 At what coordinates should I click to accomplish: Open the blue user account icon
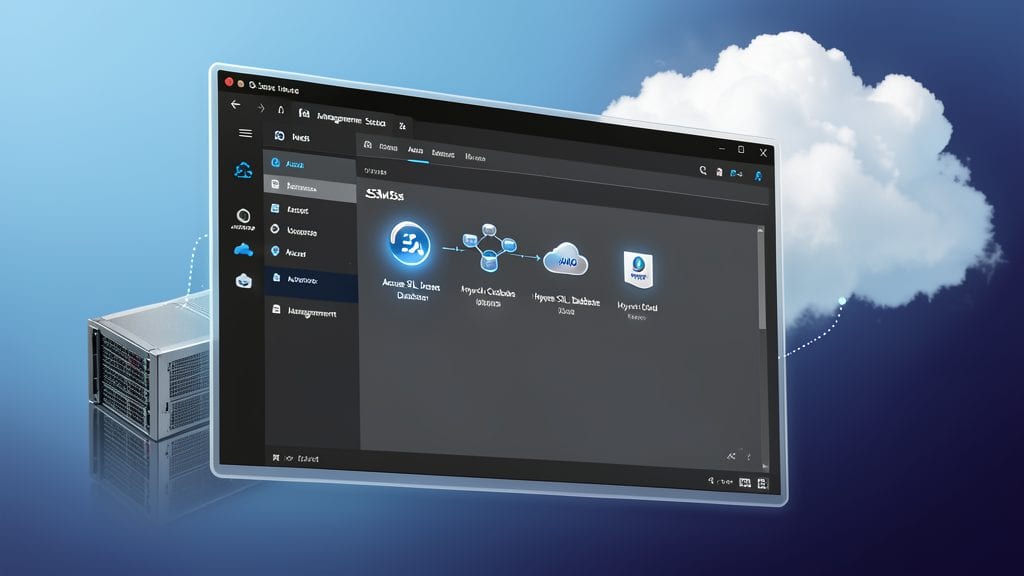click(758, 176)
